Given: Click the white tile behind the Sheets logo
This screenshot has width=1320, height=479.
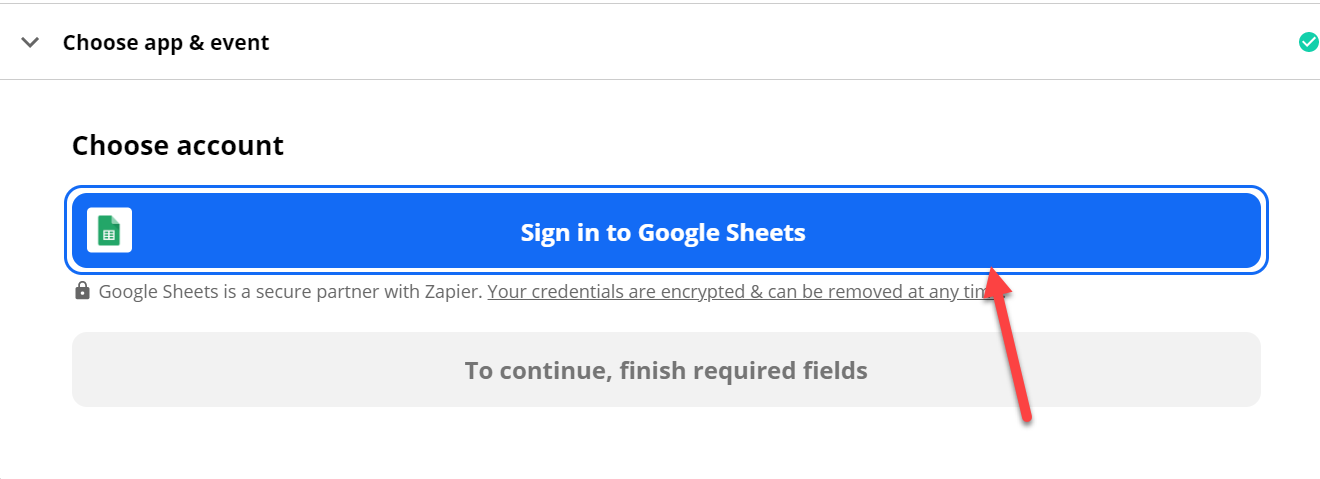Looking at the screenshot, I should 110,231.
